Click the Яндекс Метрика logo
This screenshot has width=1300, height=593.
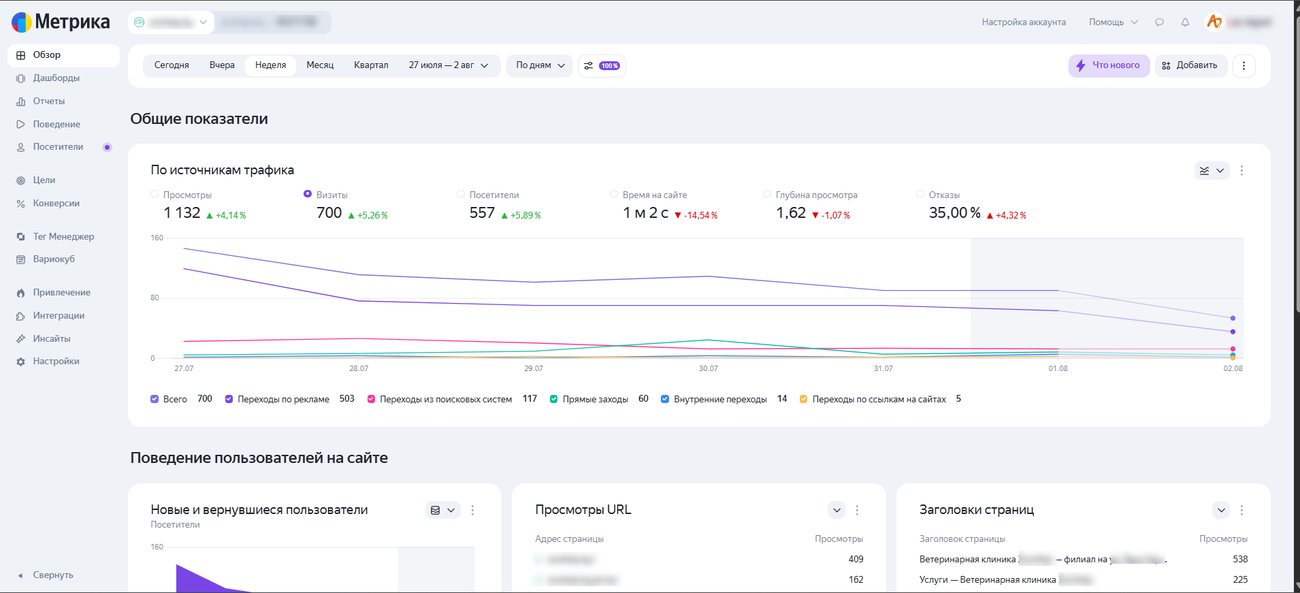click(61, 21)
